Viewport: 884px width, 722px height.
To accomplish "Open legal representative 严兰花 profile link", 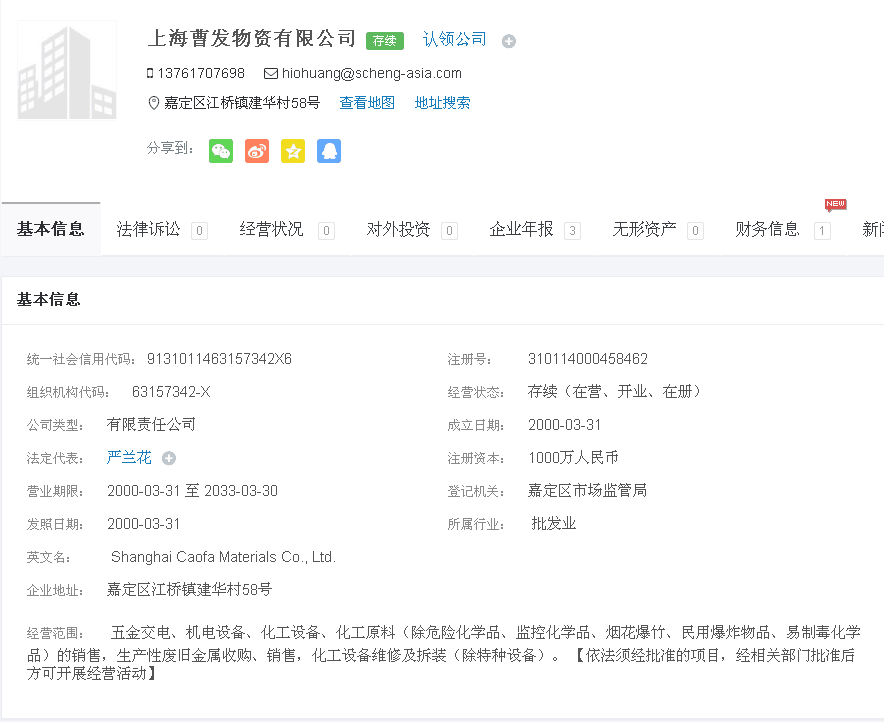I will point(129,457).
